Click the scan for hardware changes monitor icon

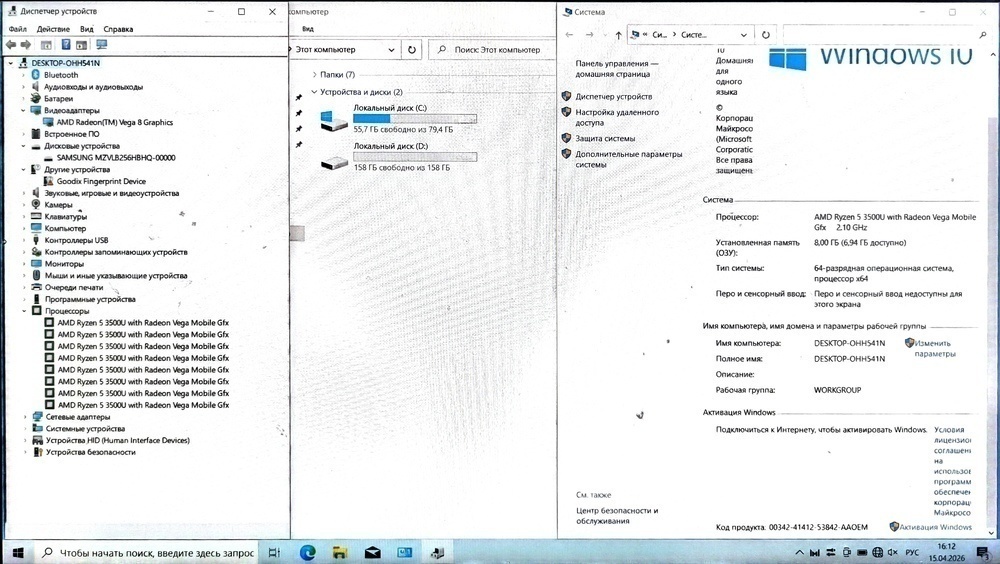[x=101, y=45]
